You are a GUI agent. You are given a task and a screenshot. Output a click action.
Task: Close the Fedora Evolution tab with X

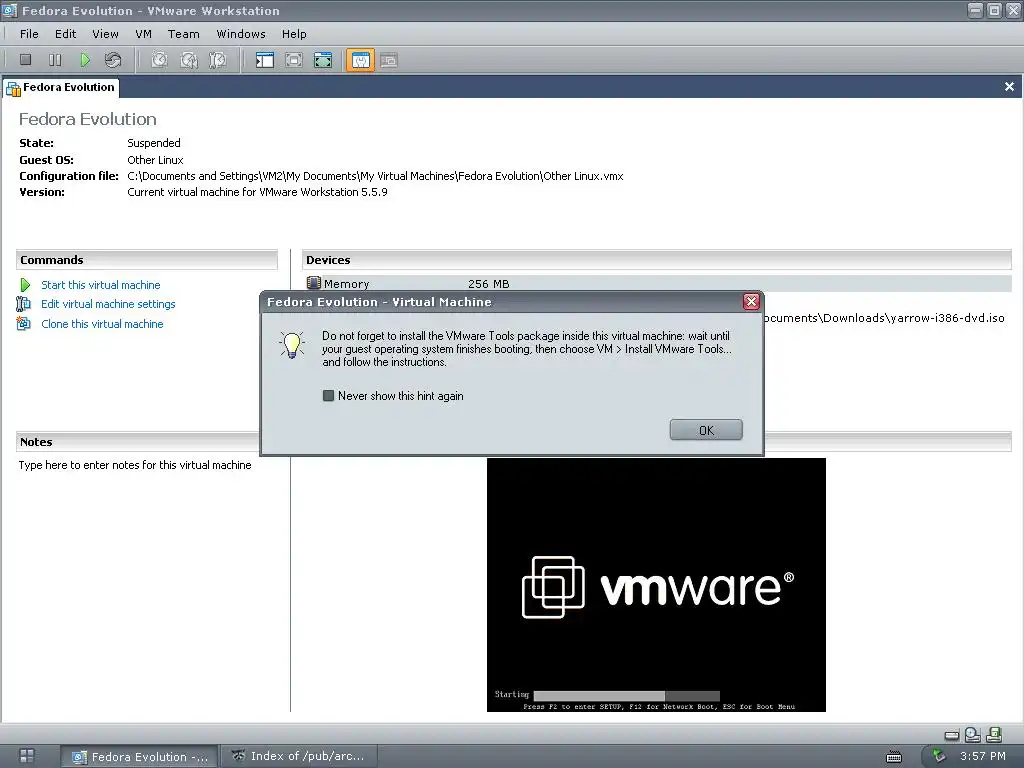click(x=1009, y=87)
